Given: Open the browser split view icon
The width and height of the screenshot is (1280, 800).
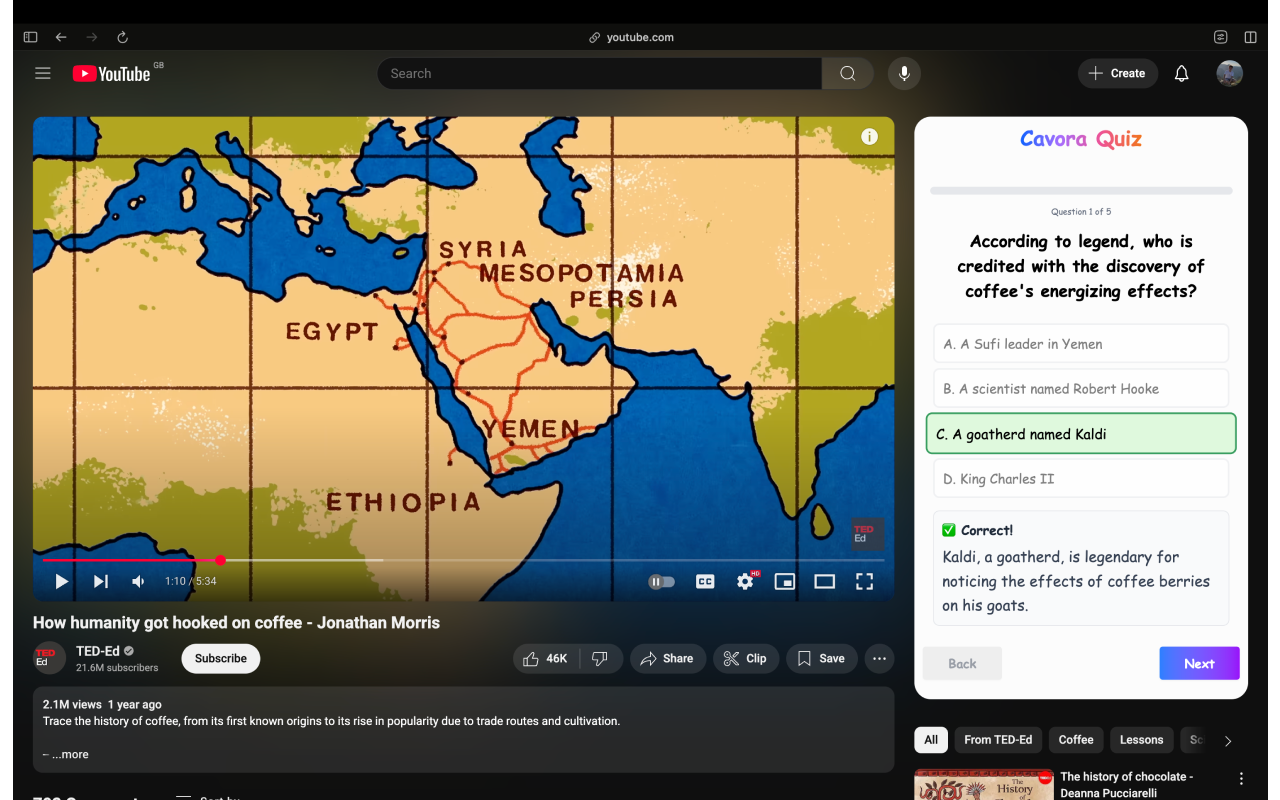Looking at the screenshot, I should (x=1250, y=37).
